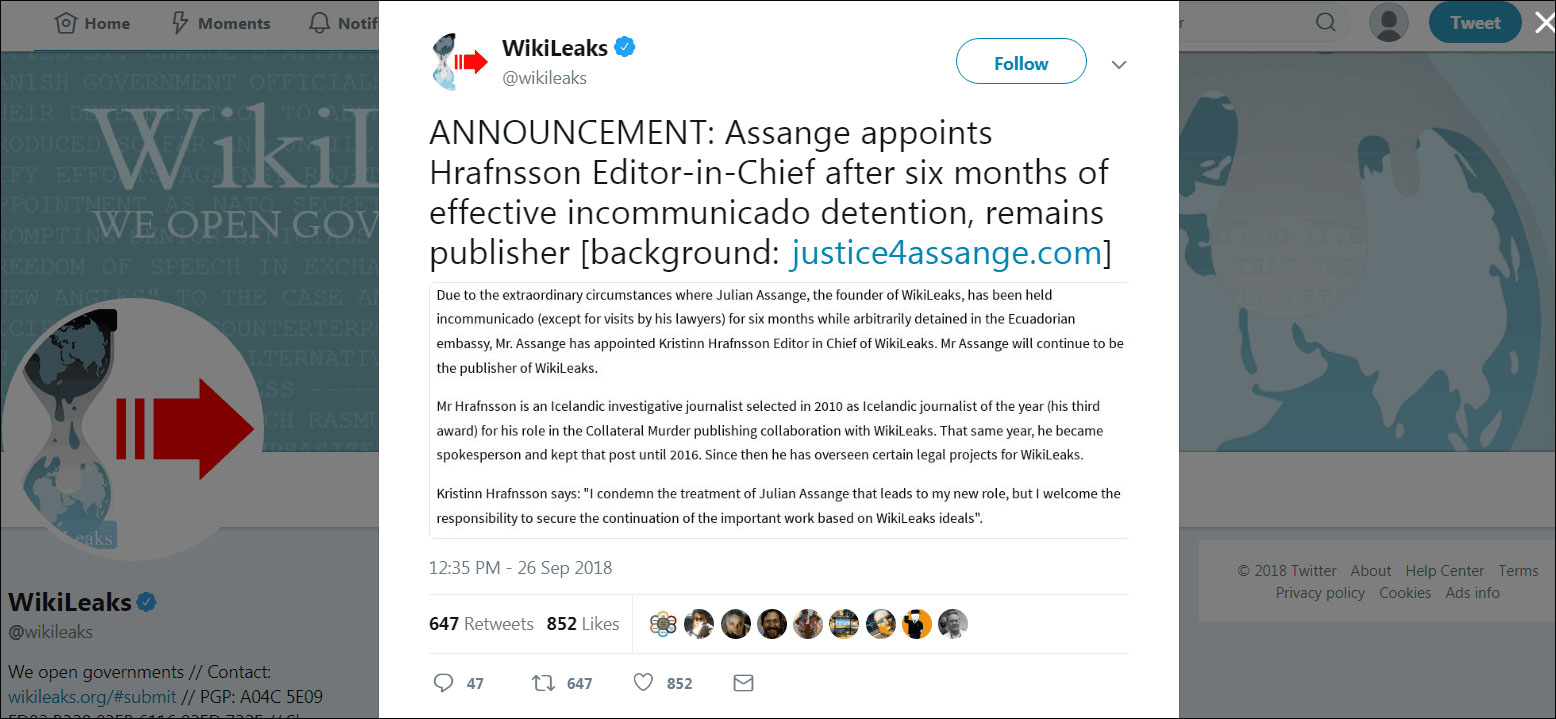Click the retweet arrows icon
This screenshot has height=719, width=1556.
tap(543, 683)
